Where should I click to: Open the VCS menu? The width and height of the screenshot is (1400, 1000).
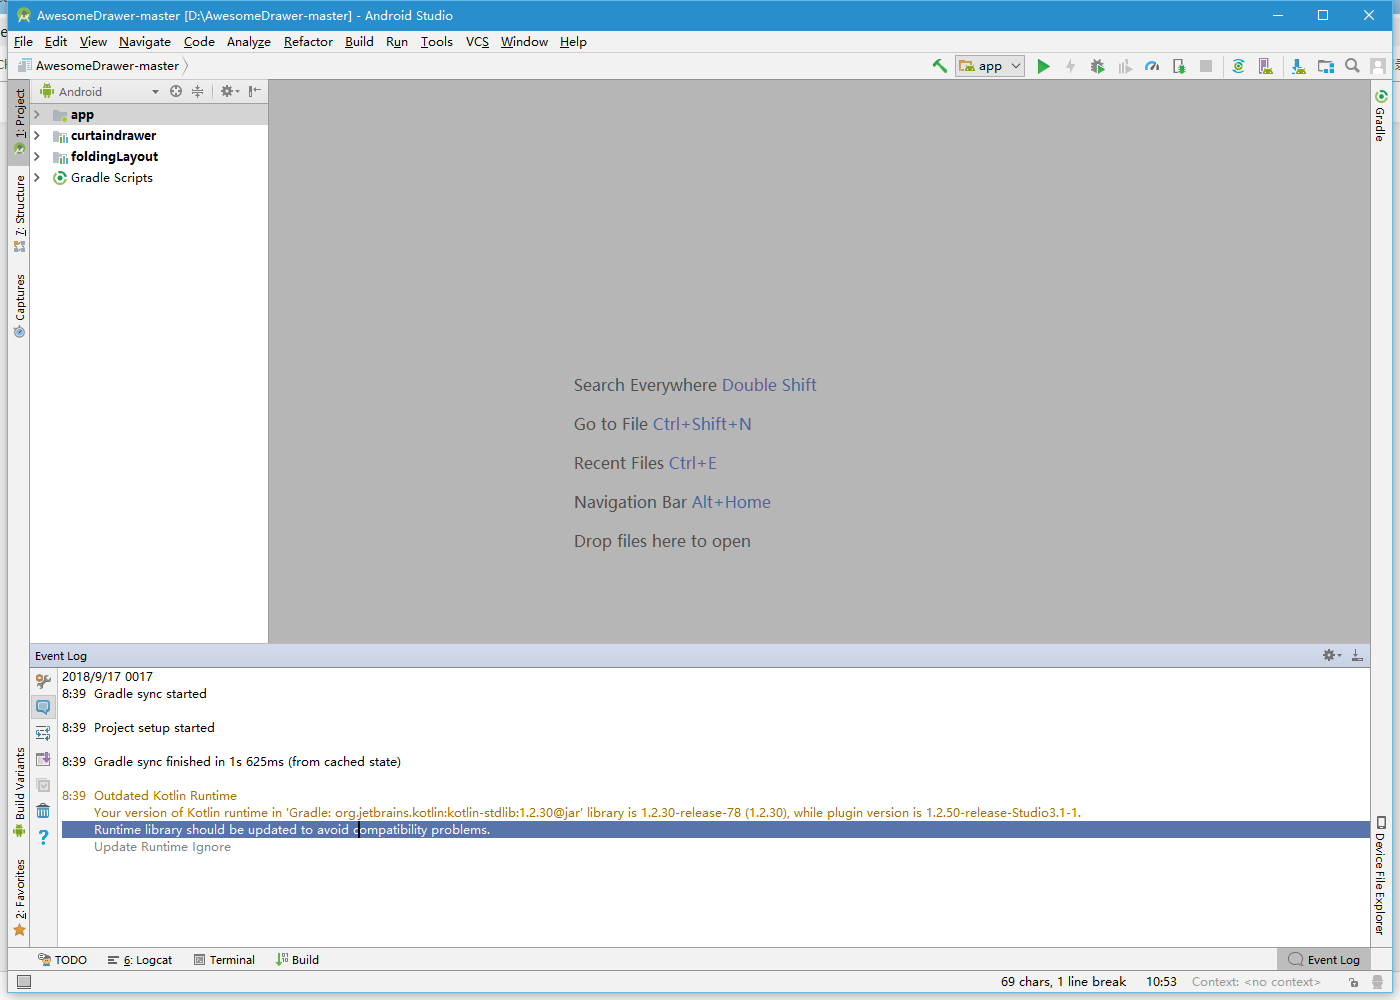477,42
